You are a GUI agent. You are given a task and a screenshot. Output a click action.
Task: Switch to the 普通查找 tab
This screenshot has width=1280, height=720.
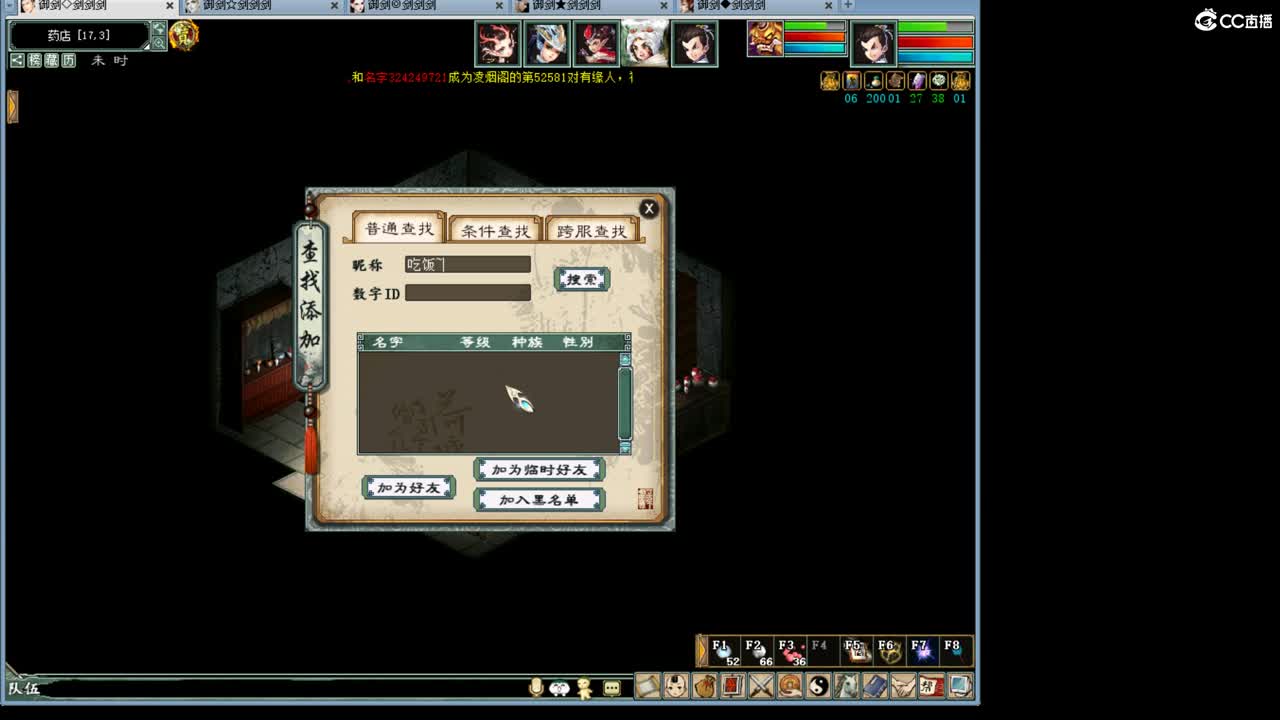(x=397, y=229)
